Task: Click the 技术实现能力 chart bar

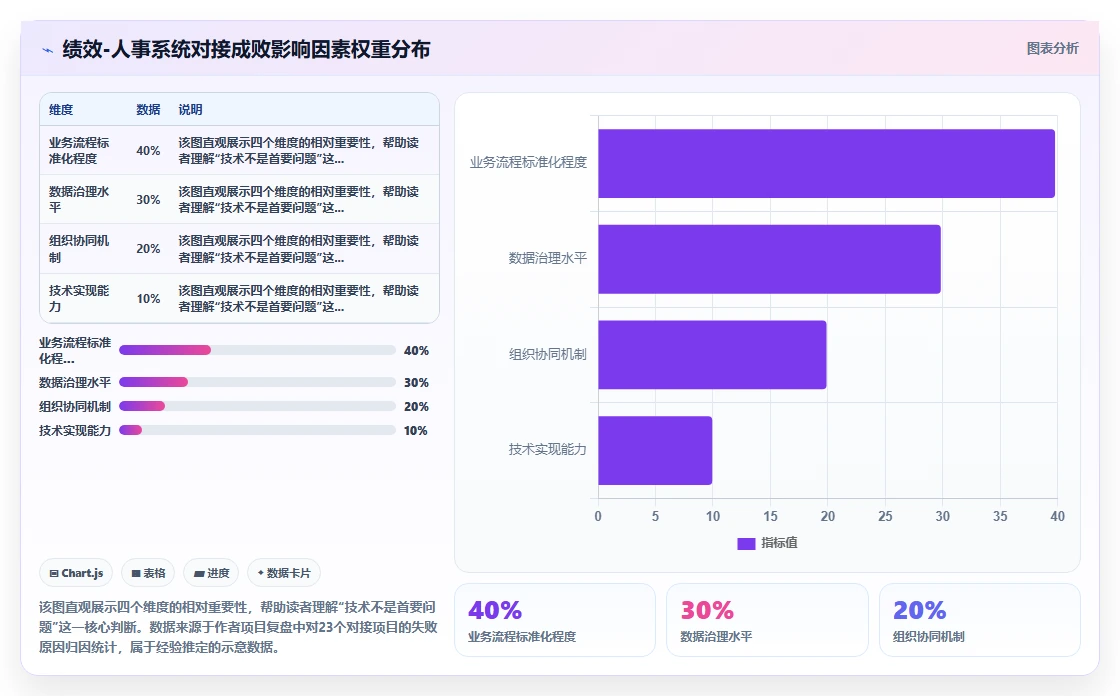Action: (x=655, y=450)
